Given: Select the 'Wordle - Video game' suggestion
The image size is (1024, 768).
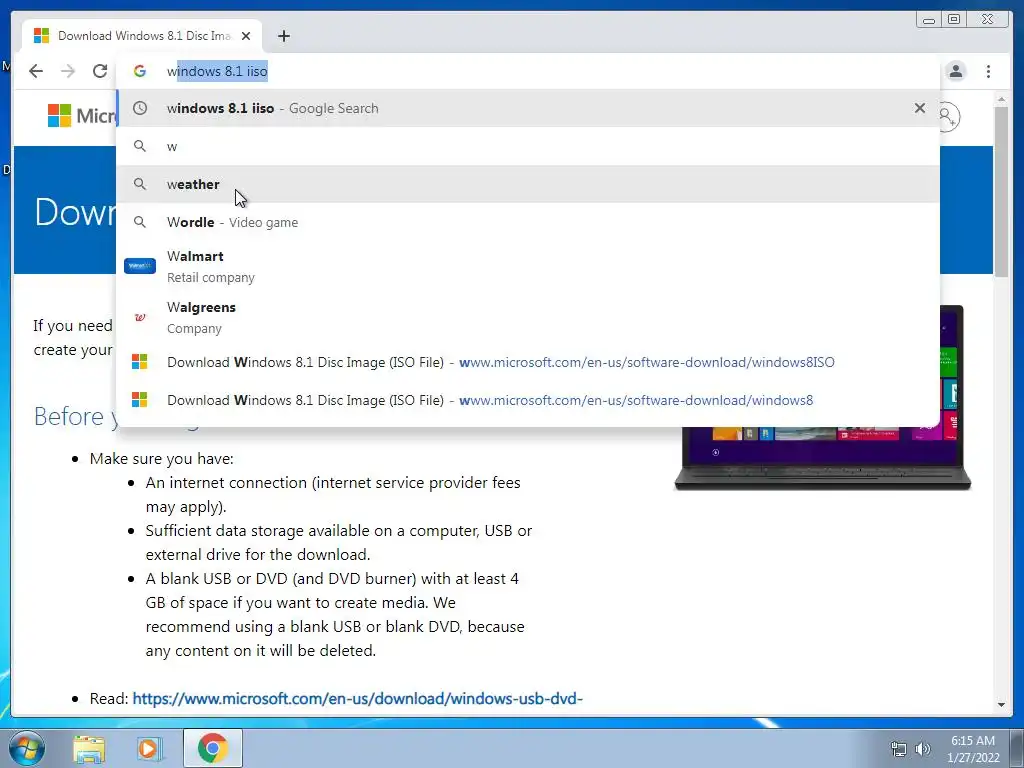Looking at the screenshot, I should (x=528, y=222).
